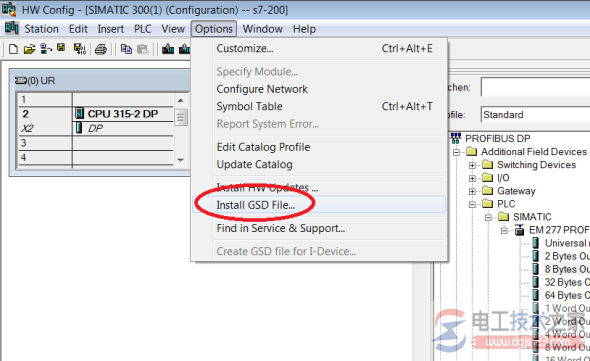The height and width of the screenshot is (361, 590).
Task: Click the SIMATIC folder icon
Action: point(503,216)
